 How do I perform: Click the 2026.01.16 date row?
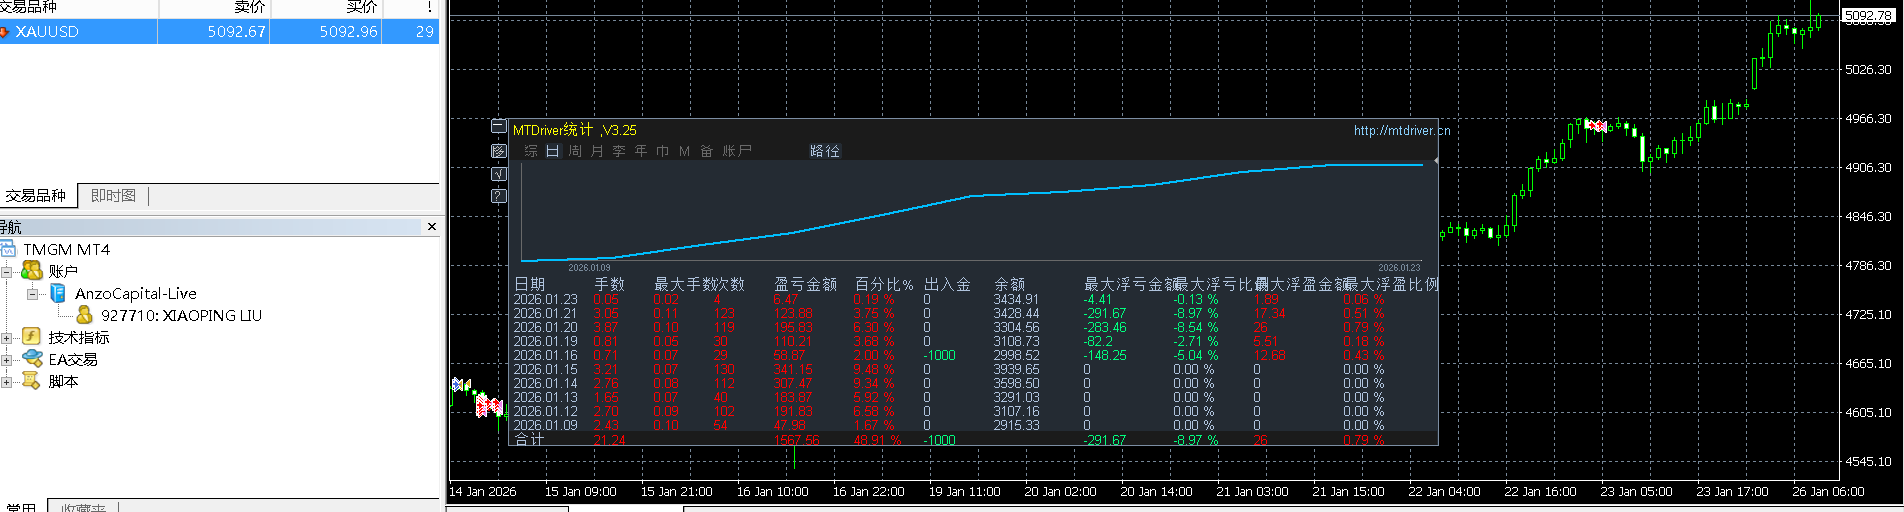pyautogui.click(x=546, y=355)
